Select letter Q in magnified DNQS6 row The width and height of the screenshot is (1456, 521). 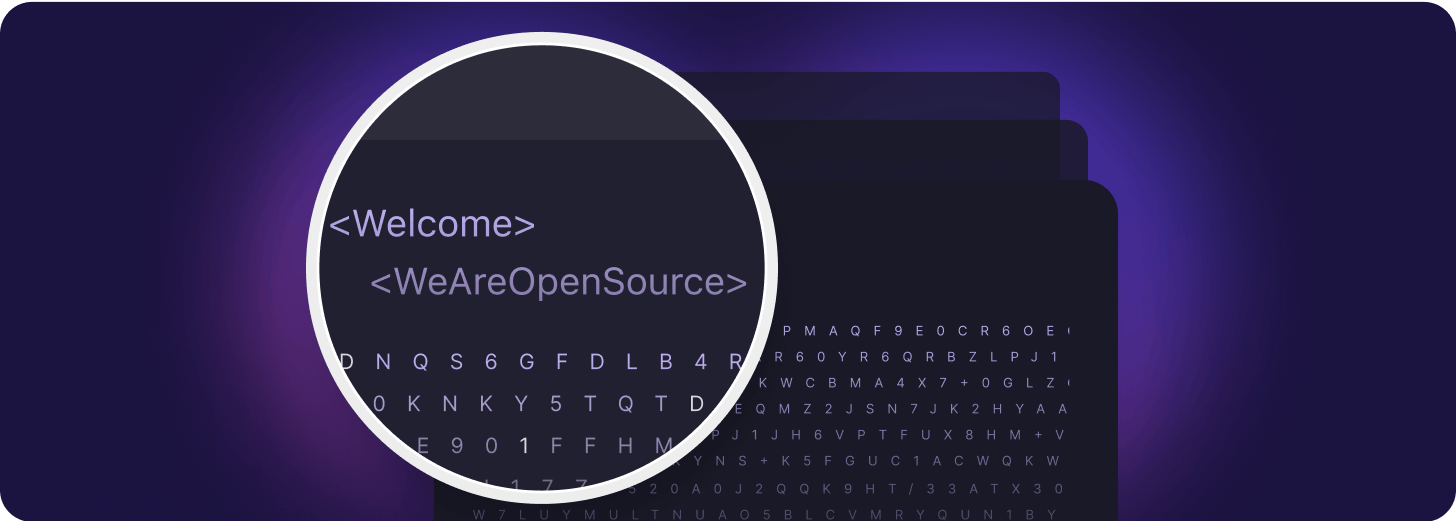pyautogui.click(x=420, y=362)
